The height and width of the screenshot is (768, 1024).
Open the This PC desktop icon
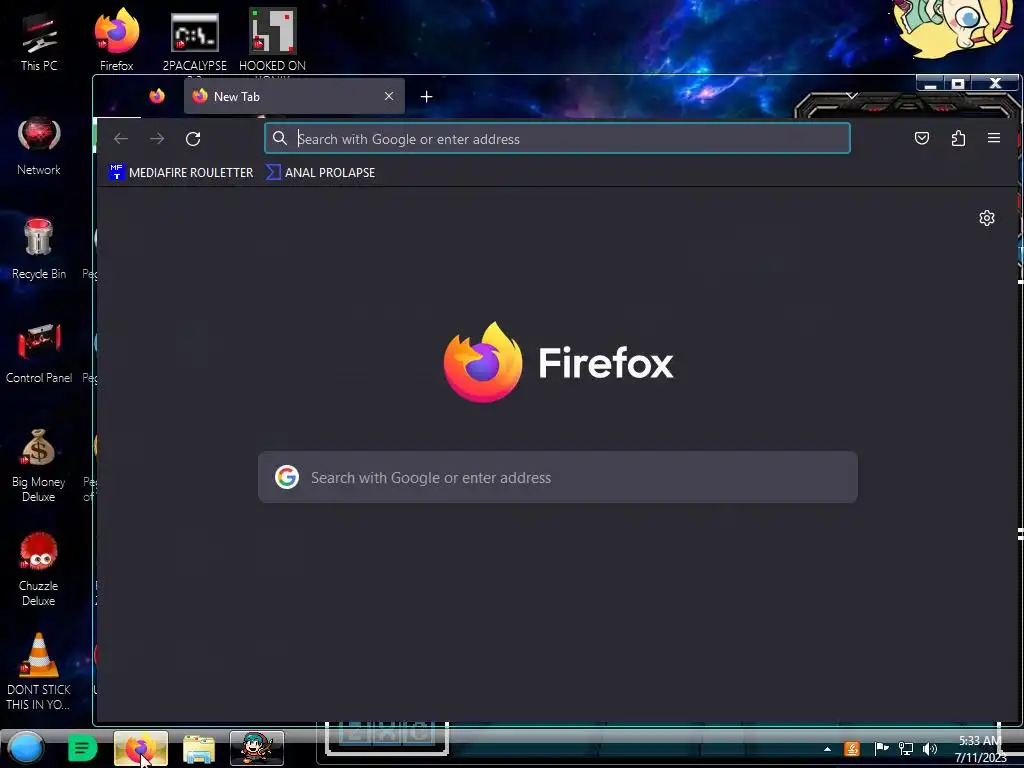[39, 40]
